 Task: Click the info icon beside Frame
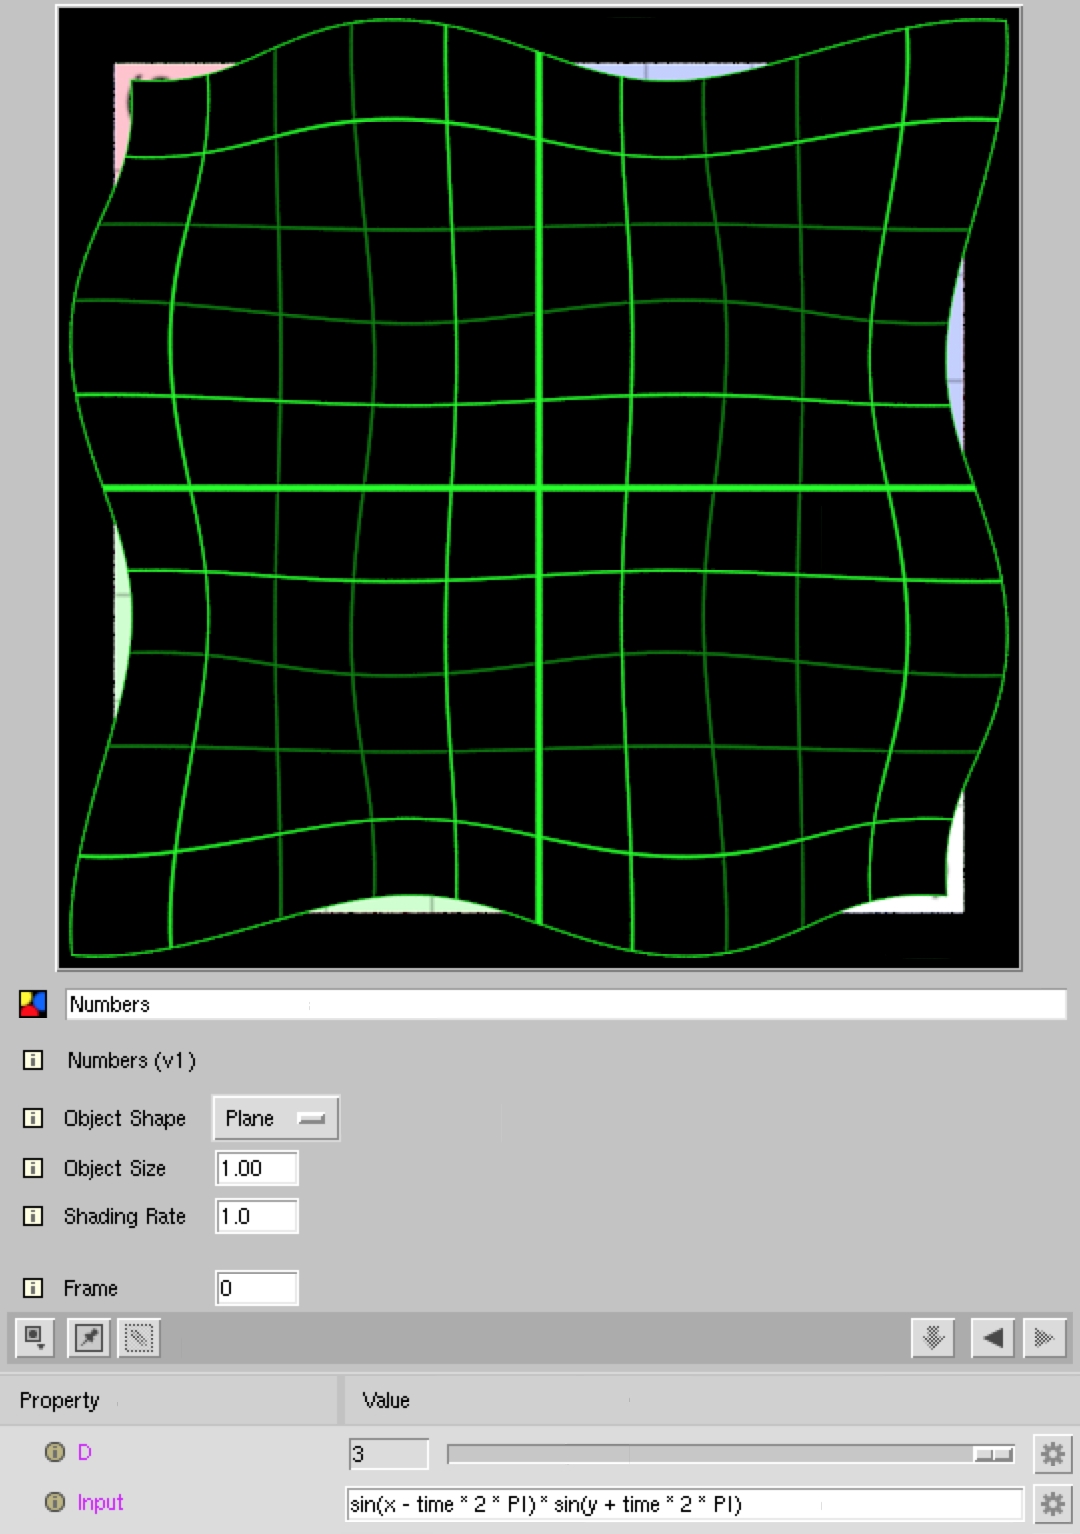tap(33, 1288)
